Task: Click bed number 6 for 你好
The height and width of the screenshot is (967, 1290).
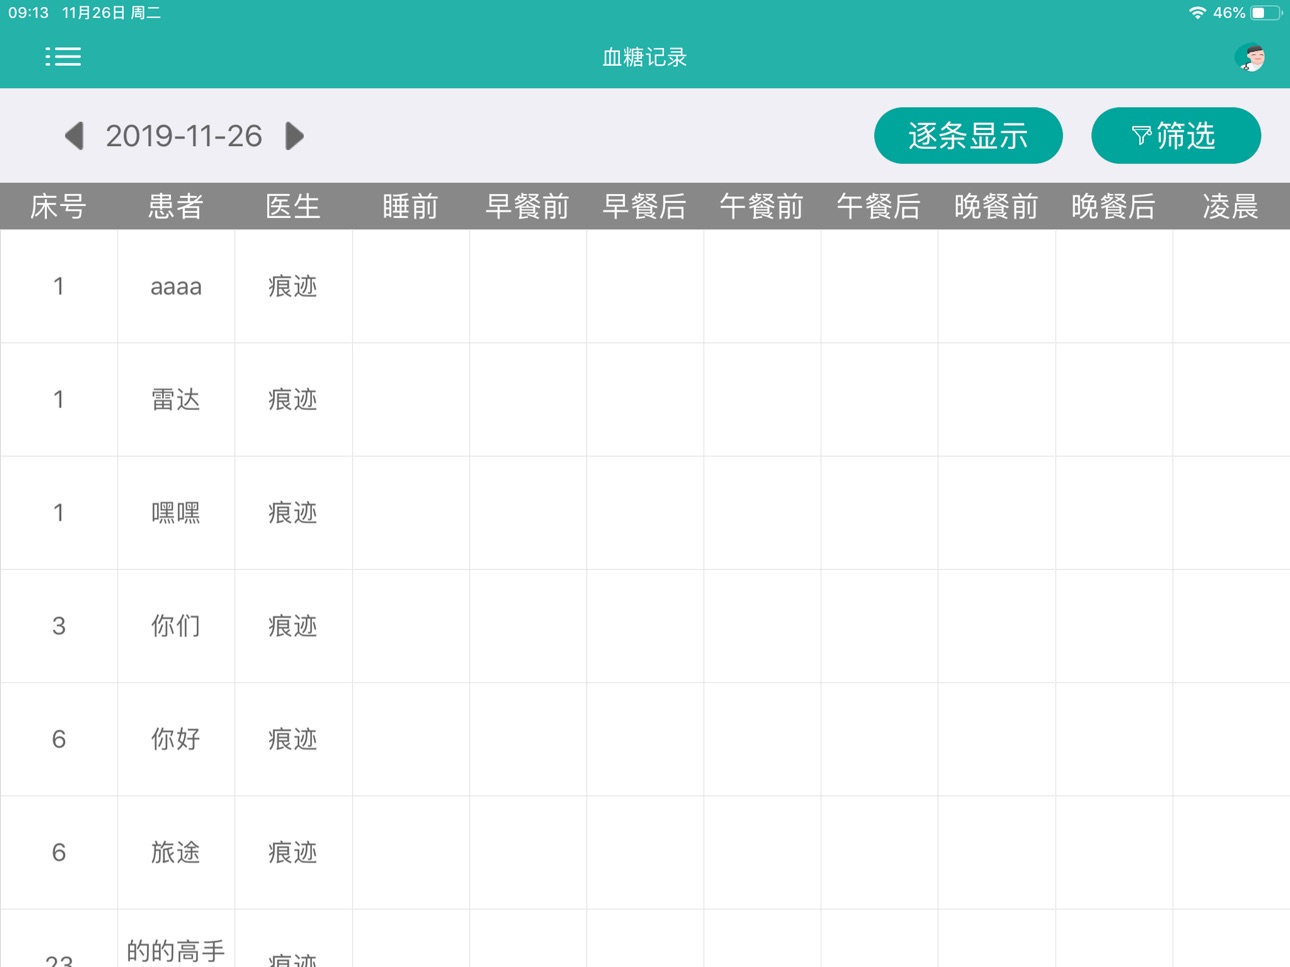Action: coord(59,739)
